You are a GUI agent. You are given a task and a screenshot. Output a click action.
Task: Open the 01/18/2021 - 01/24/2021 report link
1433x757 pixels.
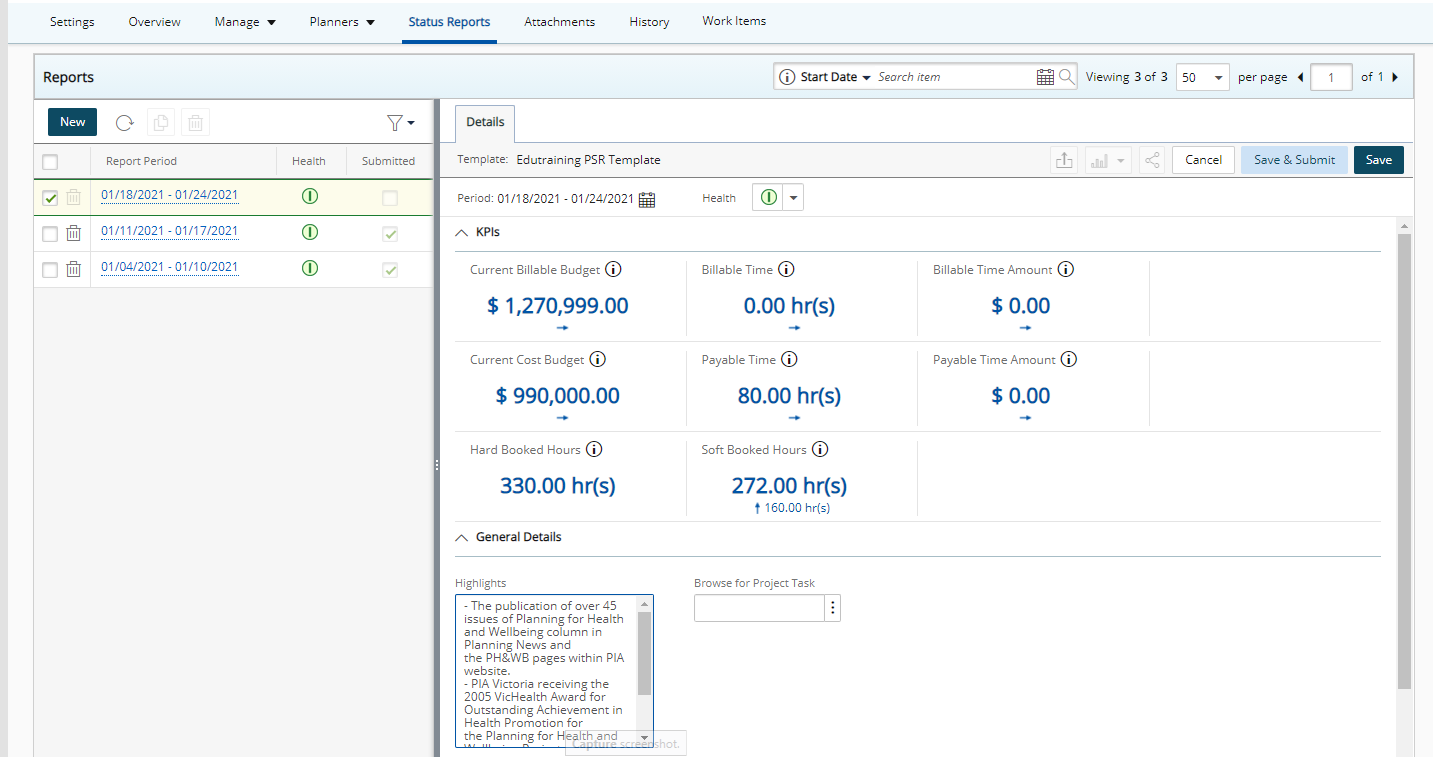170,195
